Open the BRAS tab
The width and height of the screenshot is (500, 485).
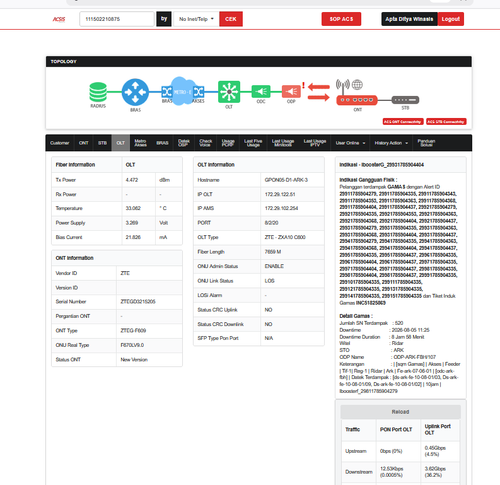point(162,143)
